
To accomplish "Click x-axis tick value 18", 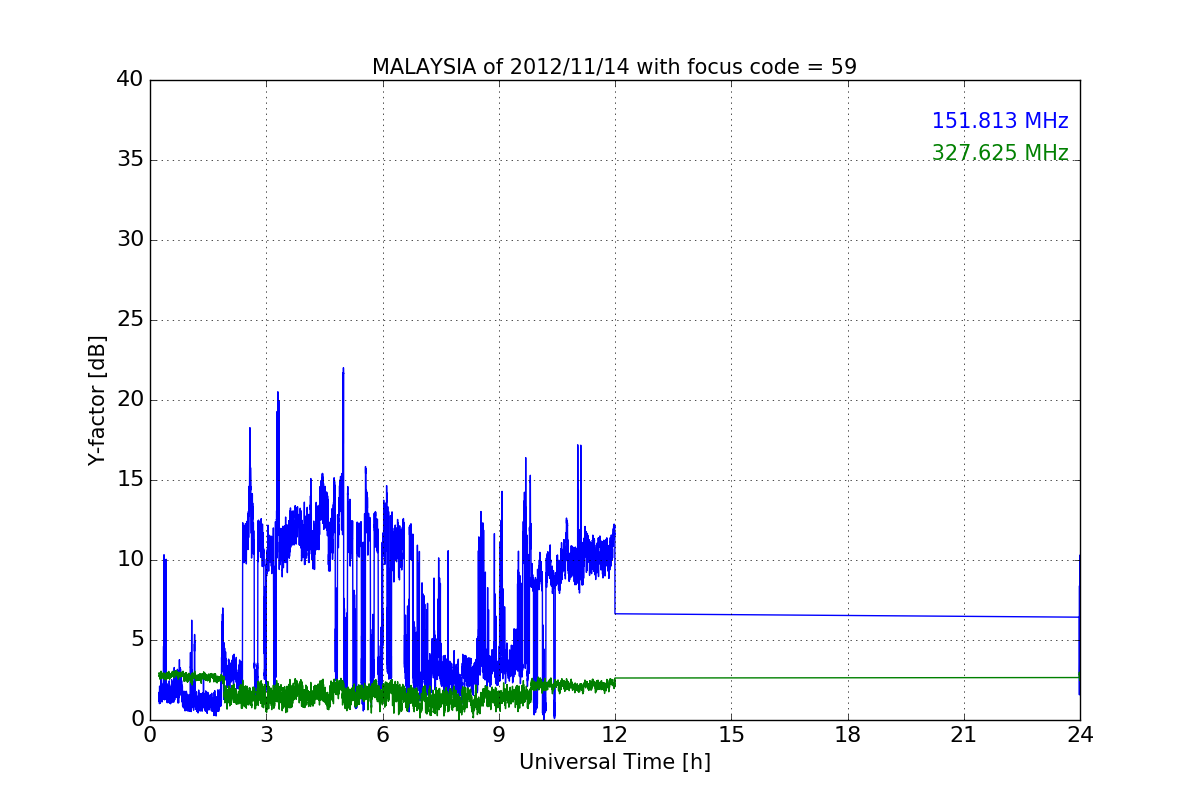I will [848, 735].
